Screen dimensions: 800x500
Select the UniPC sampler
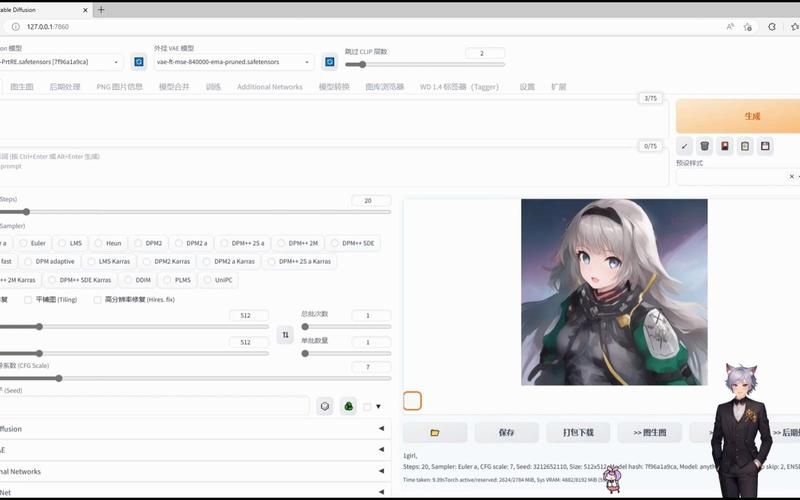[218, 280]
